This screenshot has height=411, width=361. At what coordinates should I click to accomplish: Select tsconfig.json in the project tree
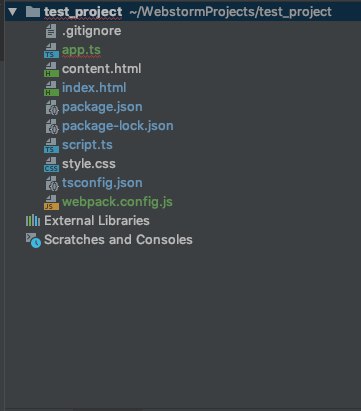pos(102,183)
